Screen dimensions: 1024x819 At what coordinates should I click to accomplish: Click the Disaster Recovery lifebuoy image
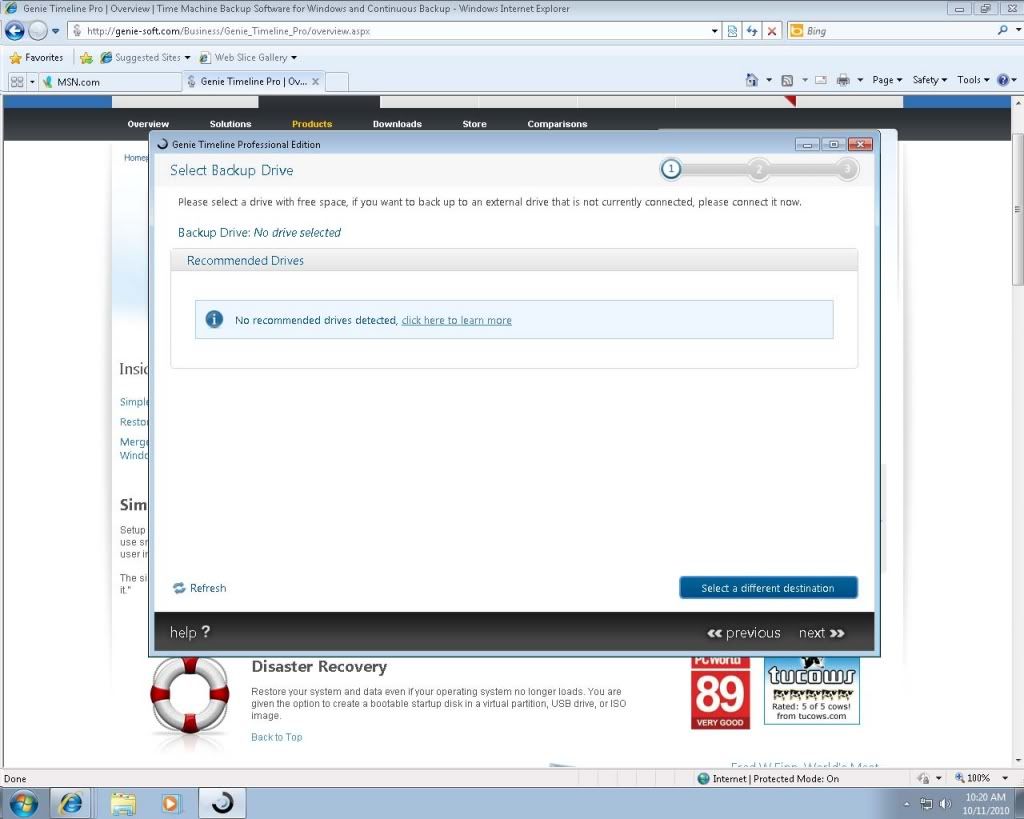189,696
